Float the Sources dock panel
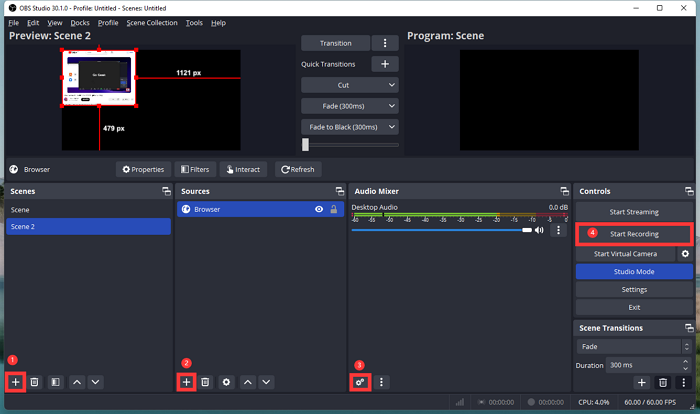The width and height of the screenshot is (700, 414). (x=340, y=191)
